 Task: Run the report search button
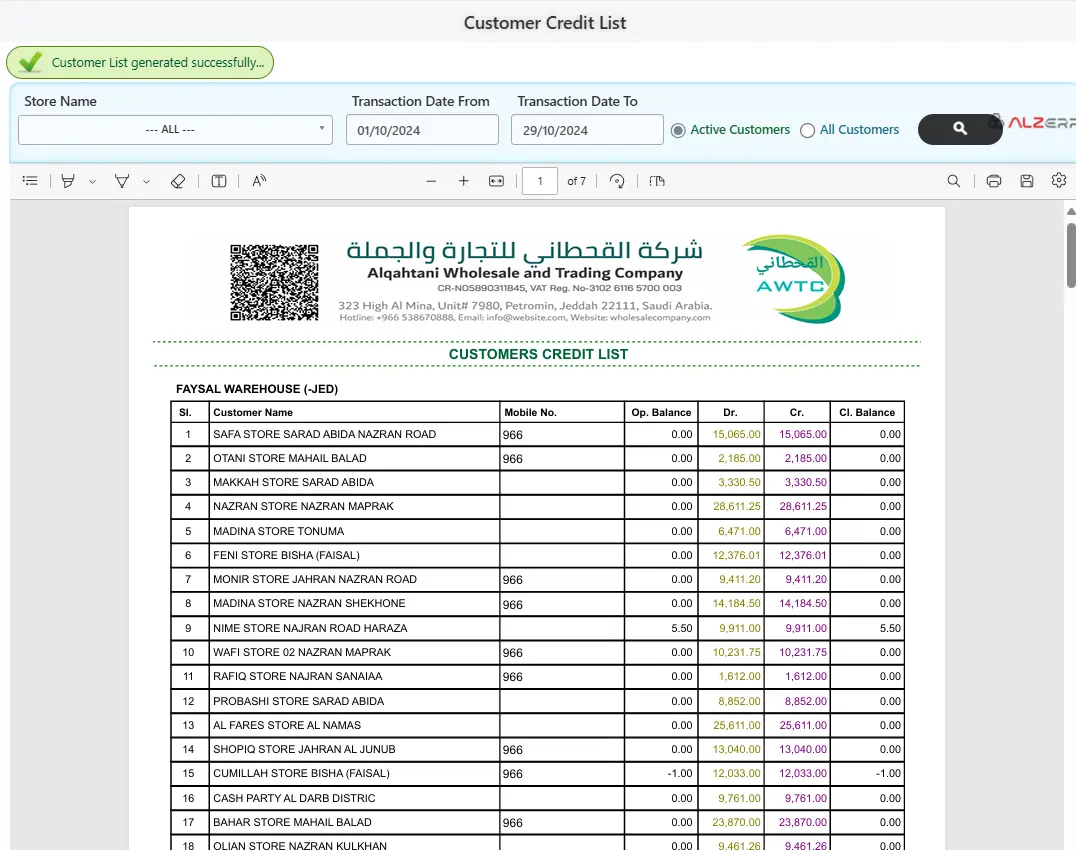click(959, 129)
